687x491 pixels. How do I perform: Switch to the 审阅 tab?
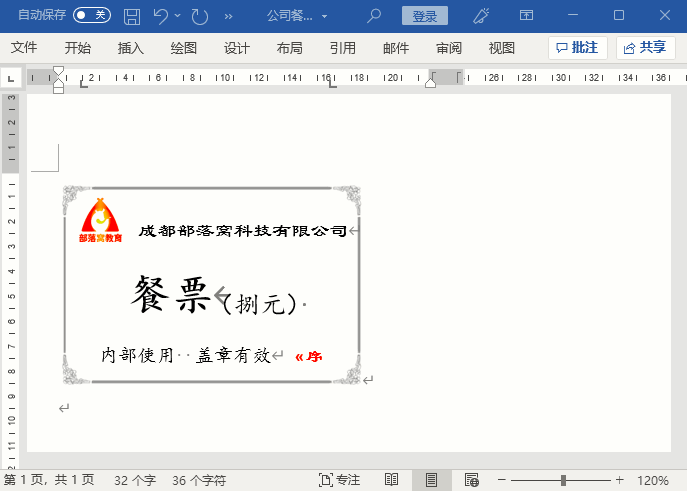(449, 47)
